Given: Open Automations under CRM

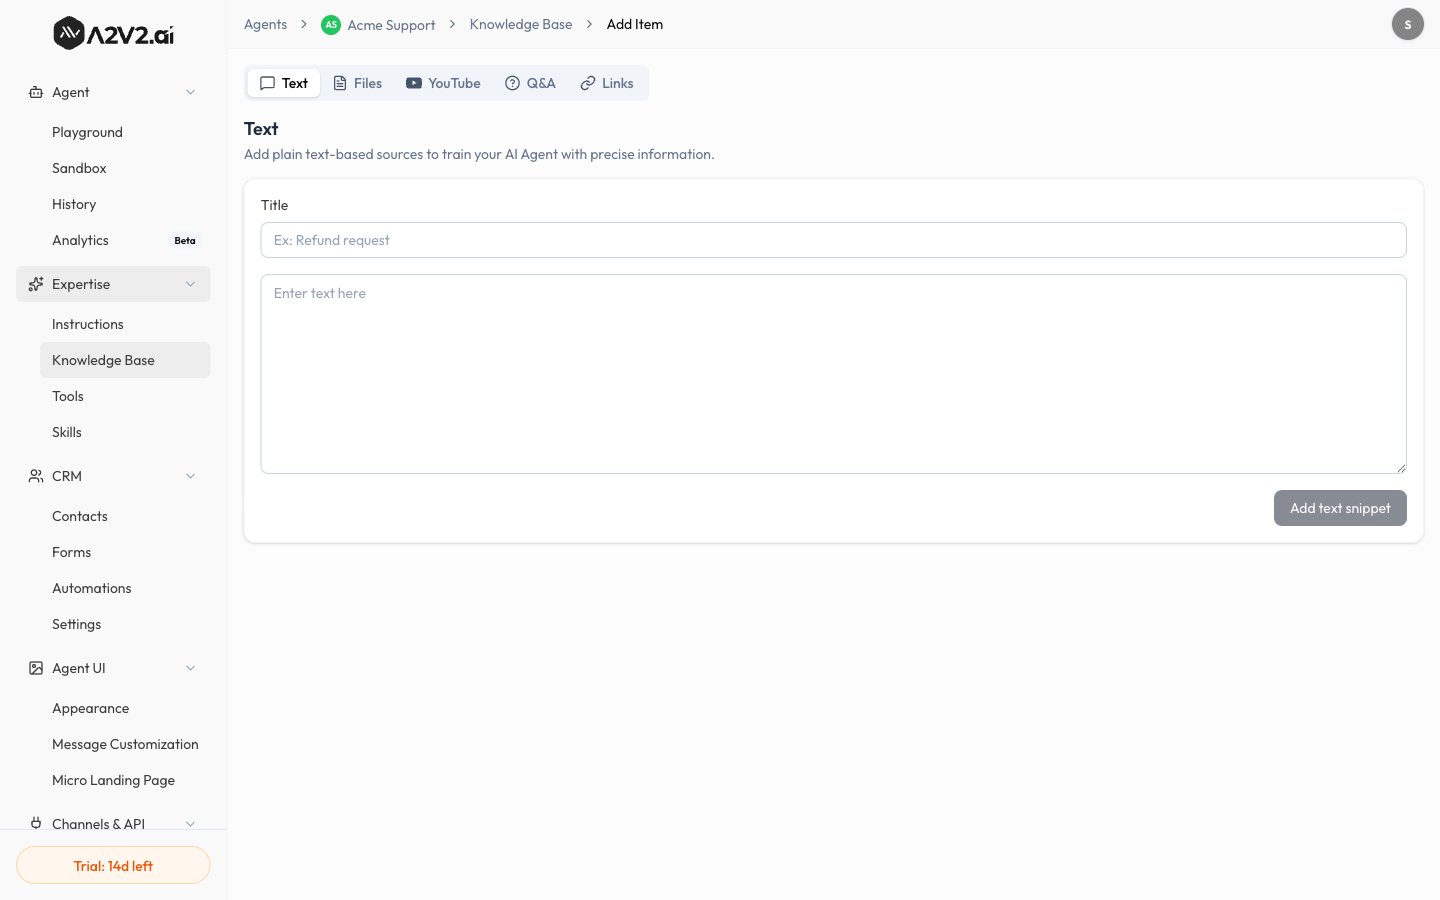Looking at the screenshot, I should 125,588.
